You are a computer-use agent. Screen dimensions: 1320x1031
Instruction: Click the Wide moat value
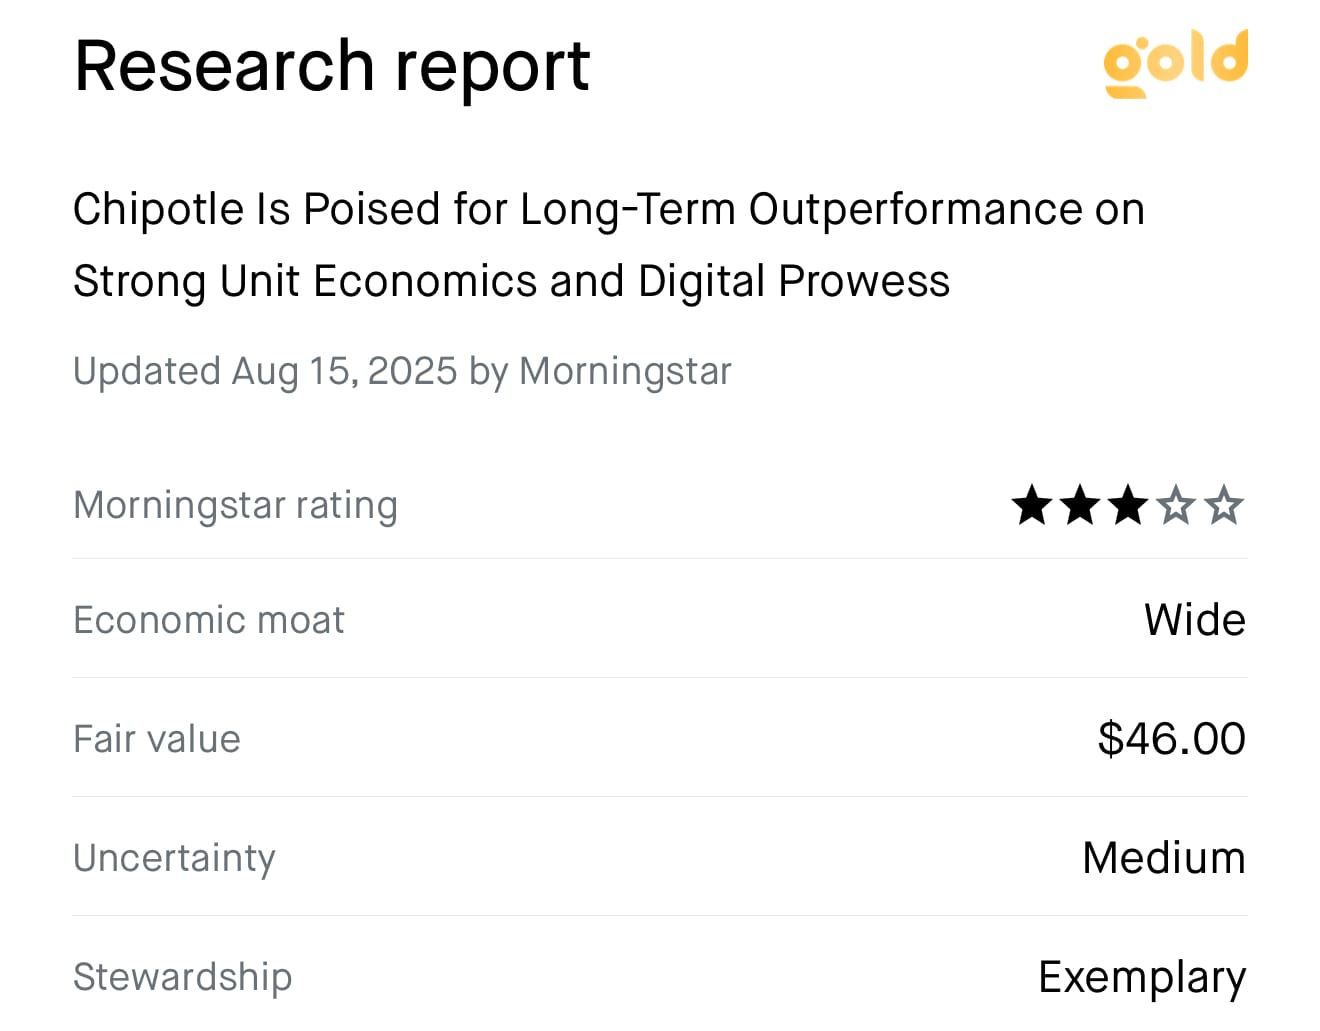(1195, 620)
